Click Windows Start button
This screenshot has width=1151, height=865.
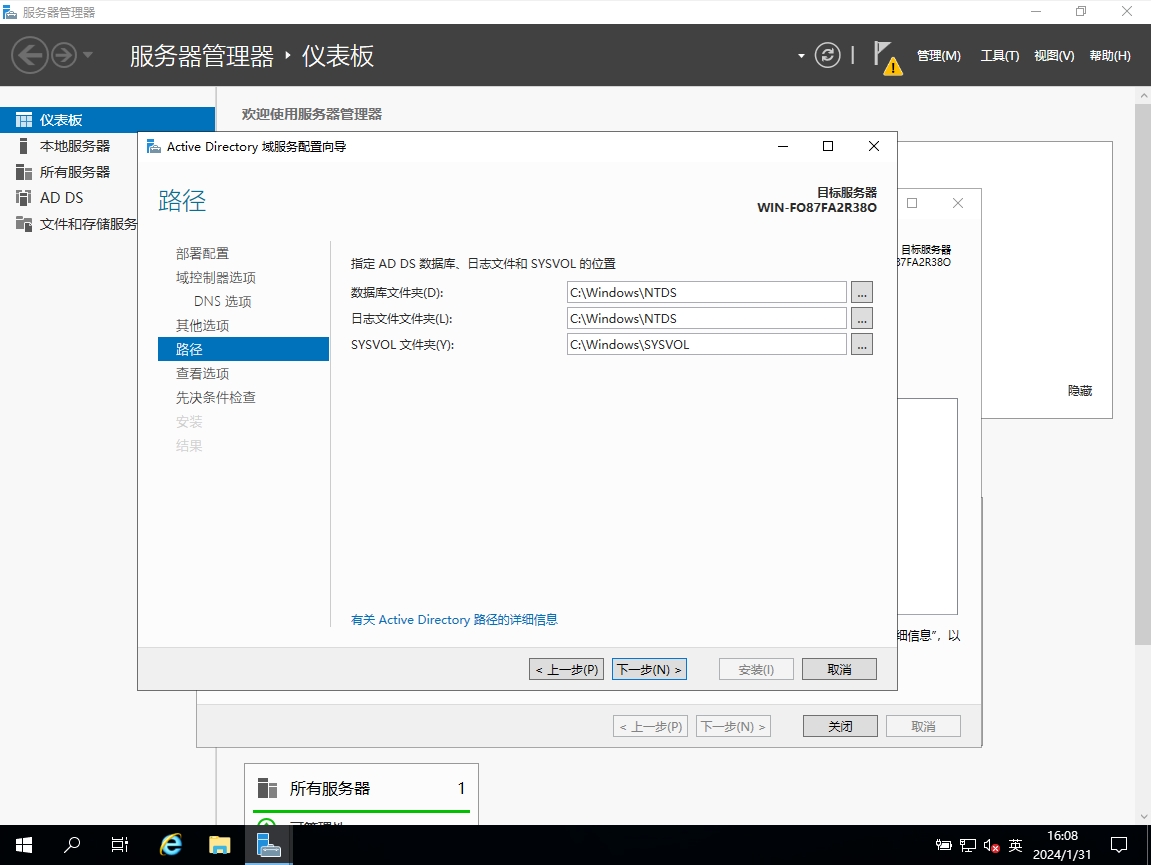point(23,845)
